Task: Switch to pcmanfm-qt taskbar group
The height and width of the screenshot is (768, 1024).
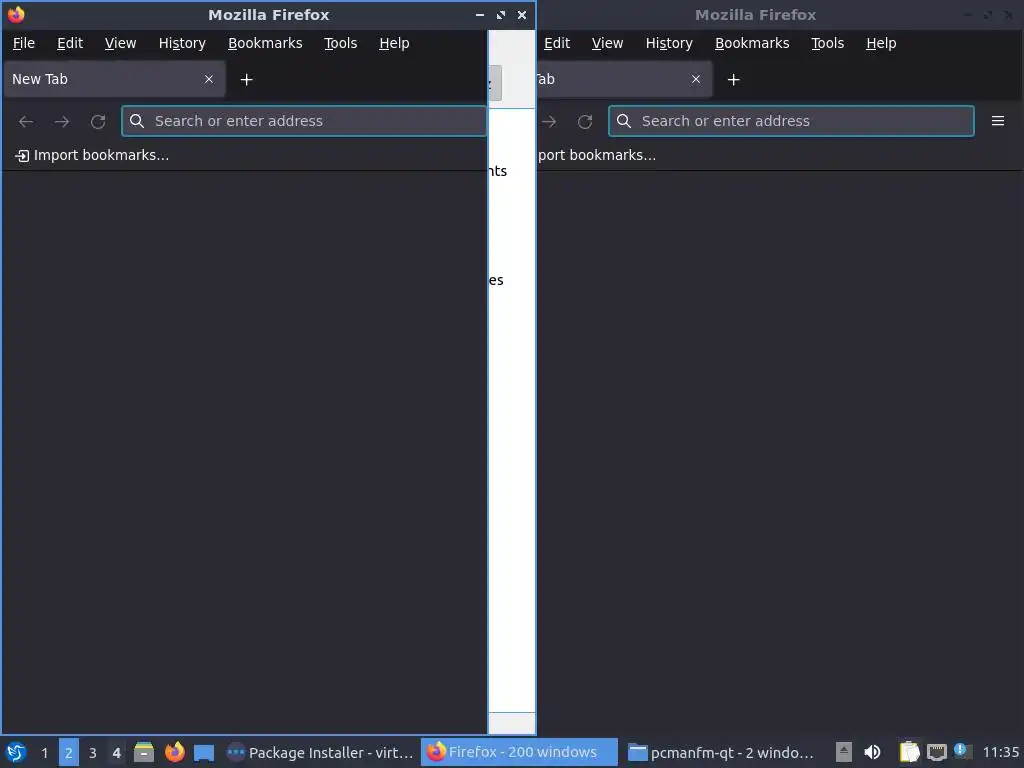Action: pos(721,752)
